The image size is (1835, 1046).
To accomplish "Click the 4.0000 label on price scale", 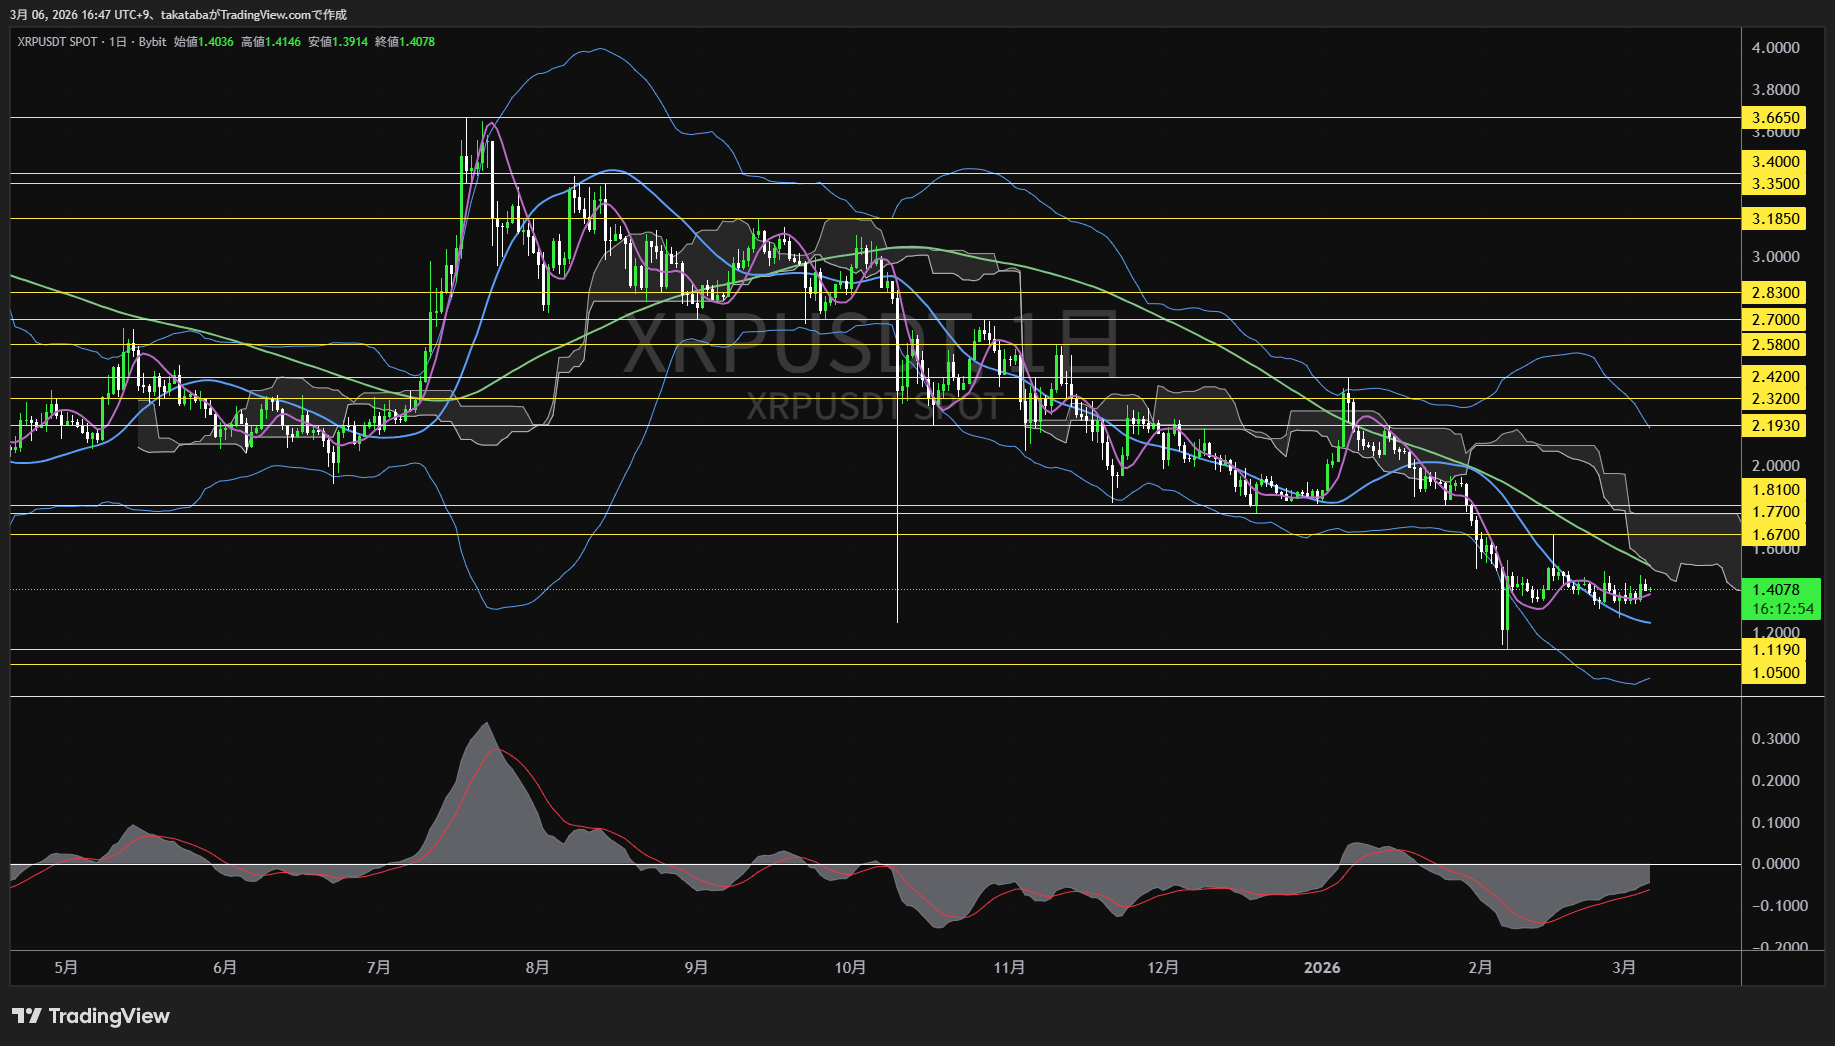I will pyautogui.click(x=1775, y=48).
